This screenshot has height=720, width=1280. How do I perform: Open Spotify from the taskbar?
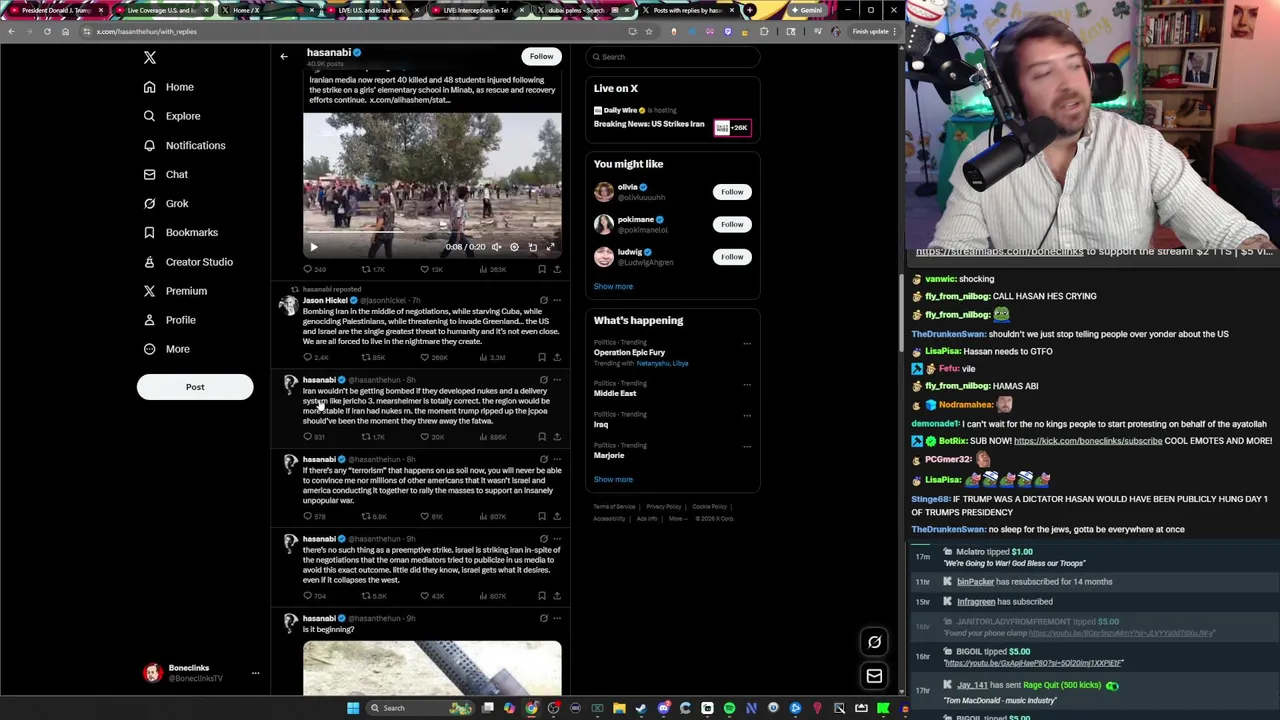tap(729, 708)
